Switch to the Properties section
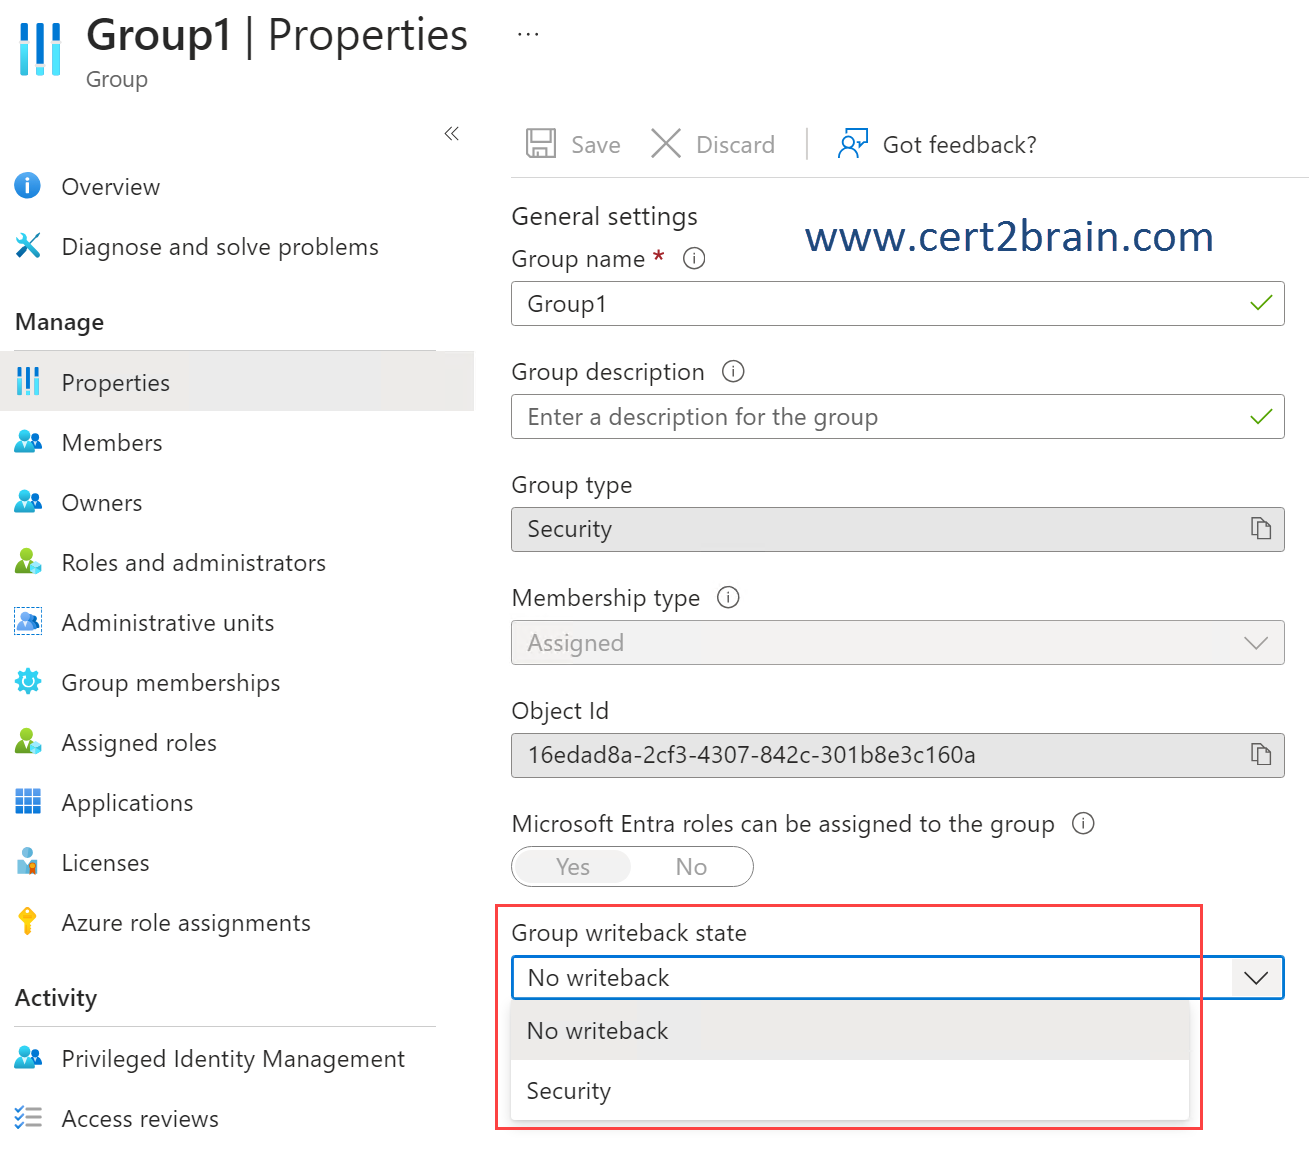The image size is (1309, 1157). tap(116, 381)
